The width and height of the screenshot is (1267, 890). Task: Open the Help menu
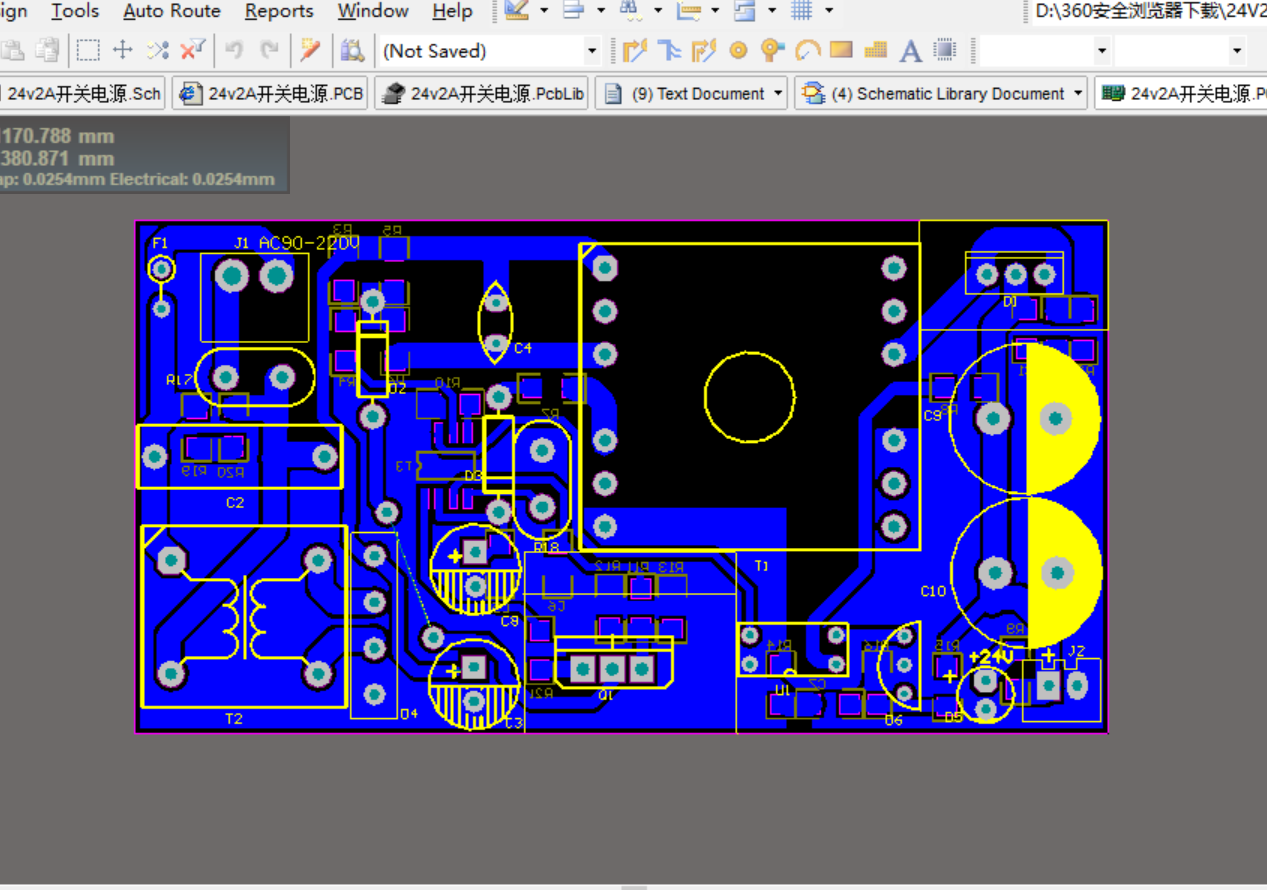tap(452, 11)
